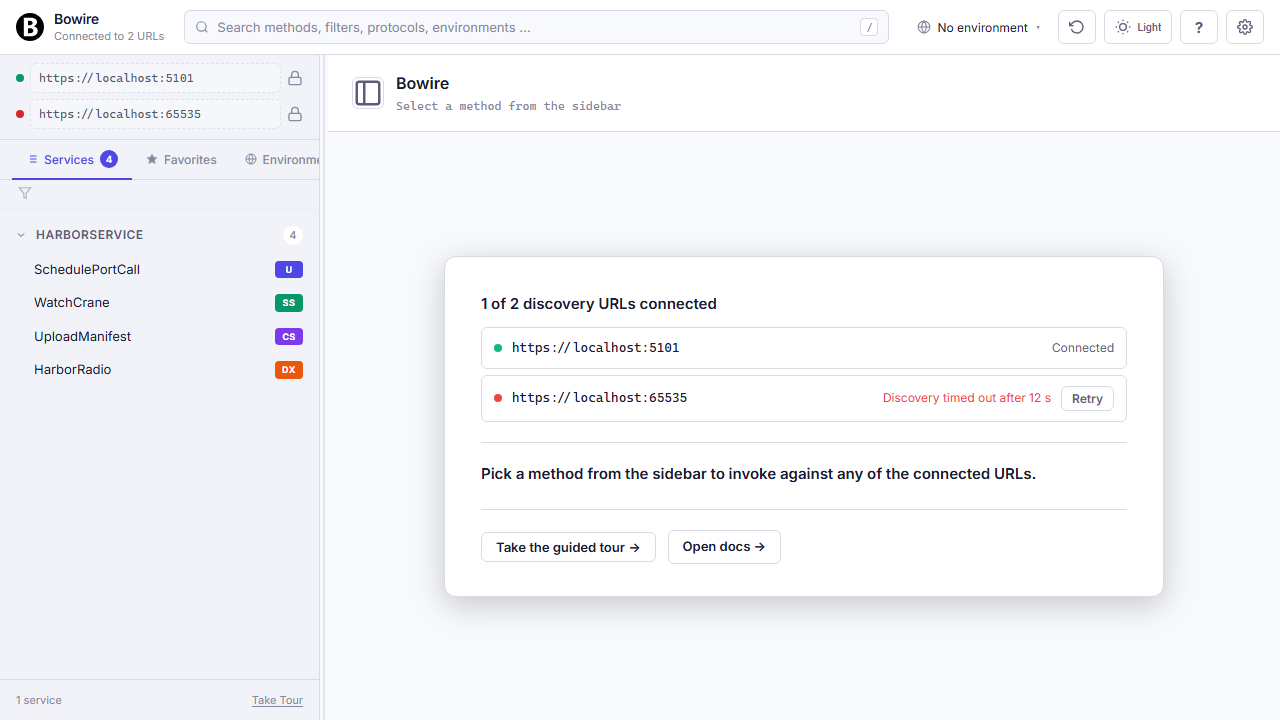Switch to the Services tab
Screen dimensions: 1280x720
pos(72,160)
